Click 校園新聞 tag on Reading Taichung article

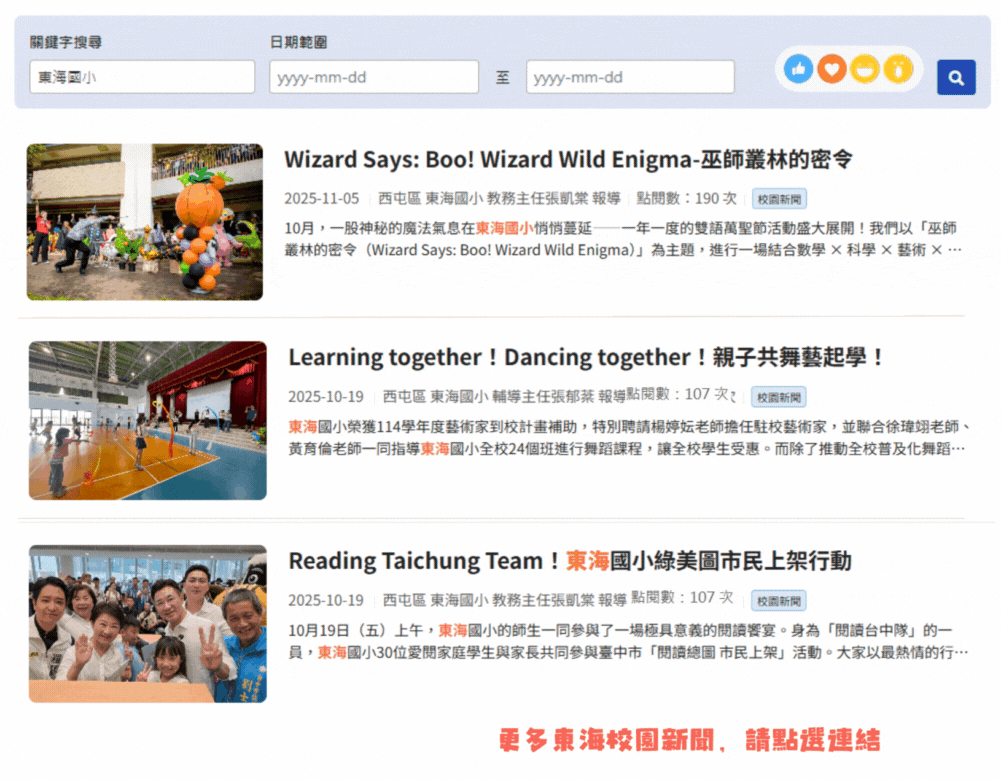[779, 601]
